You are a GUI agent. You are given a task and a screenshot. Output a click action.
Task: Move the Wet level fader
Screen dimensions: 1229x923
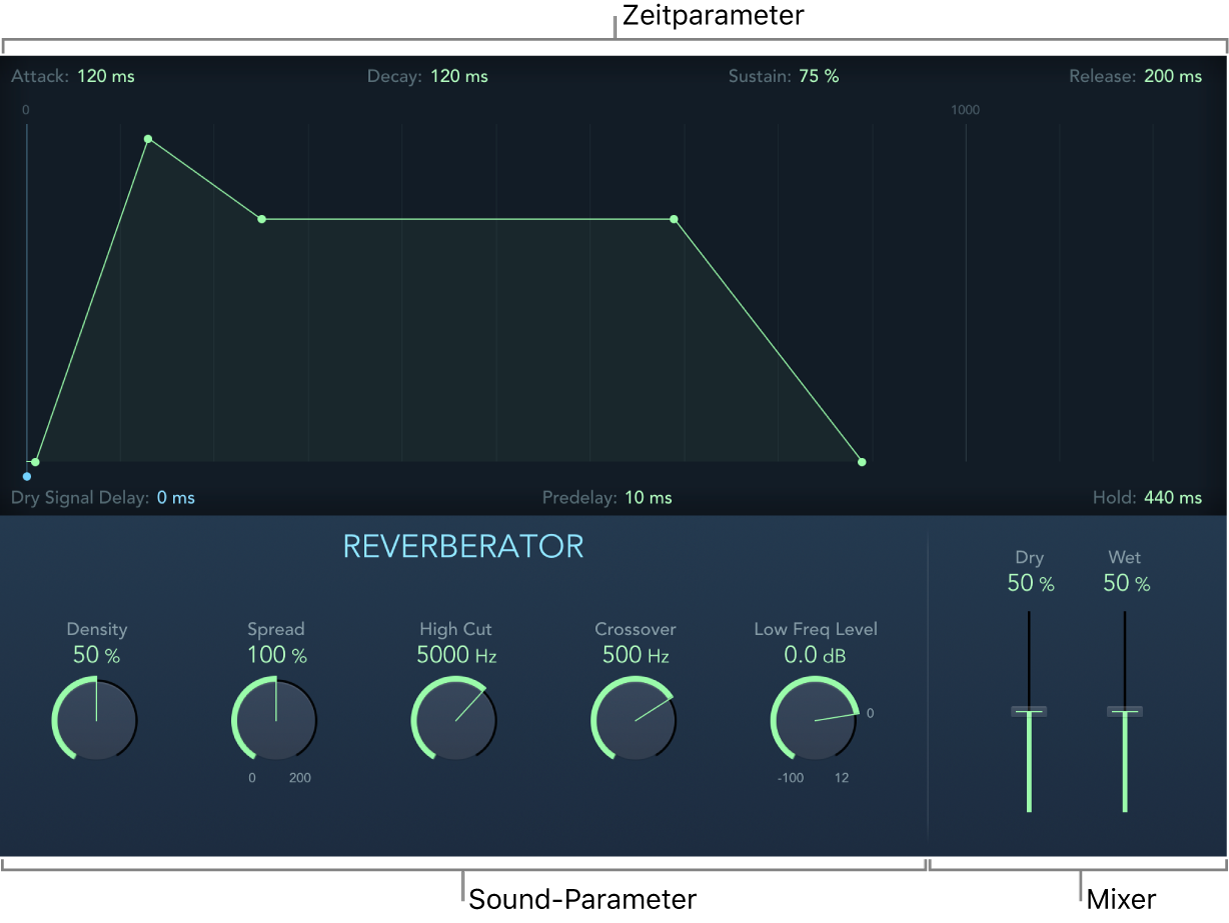coord(1125,711)
